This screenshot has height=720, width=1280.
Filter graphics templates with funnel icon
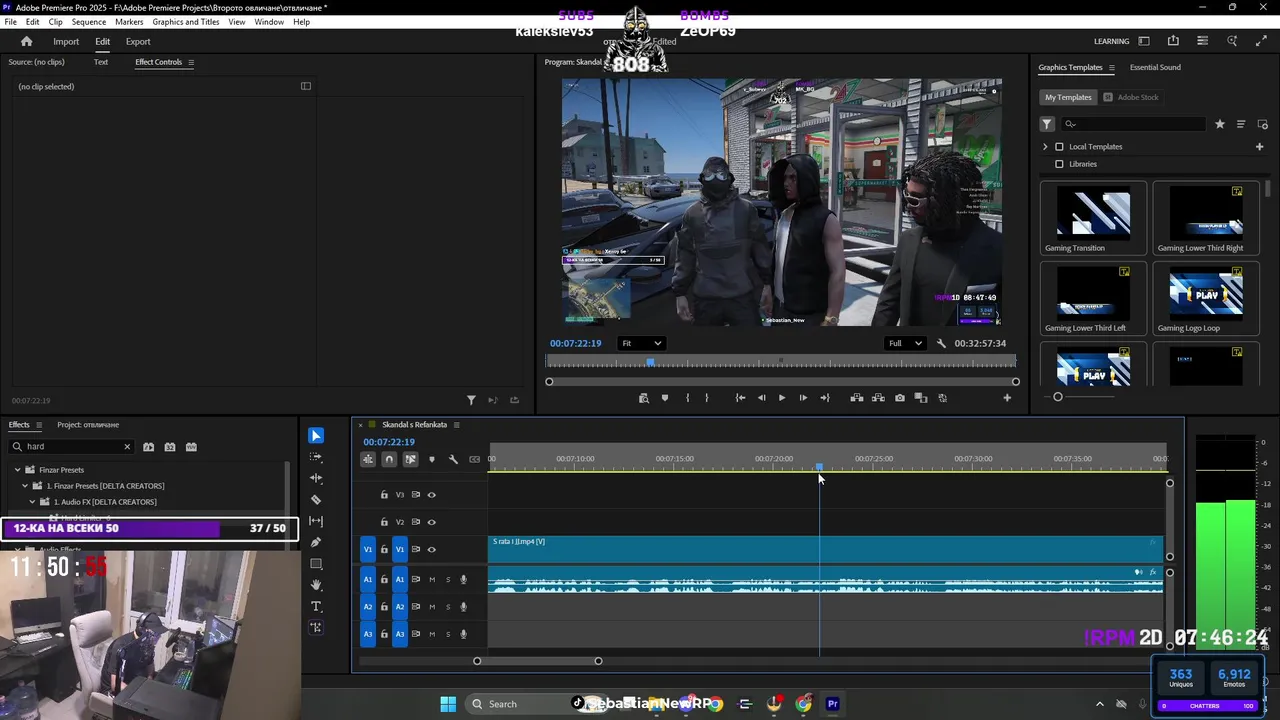click(x=1047, y=124)
